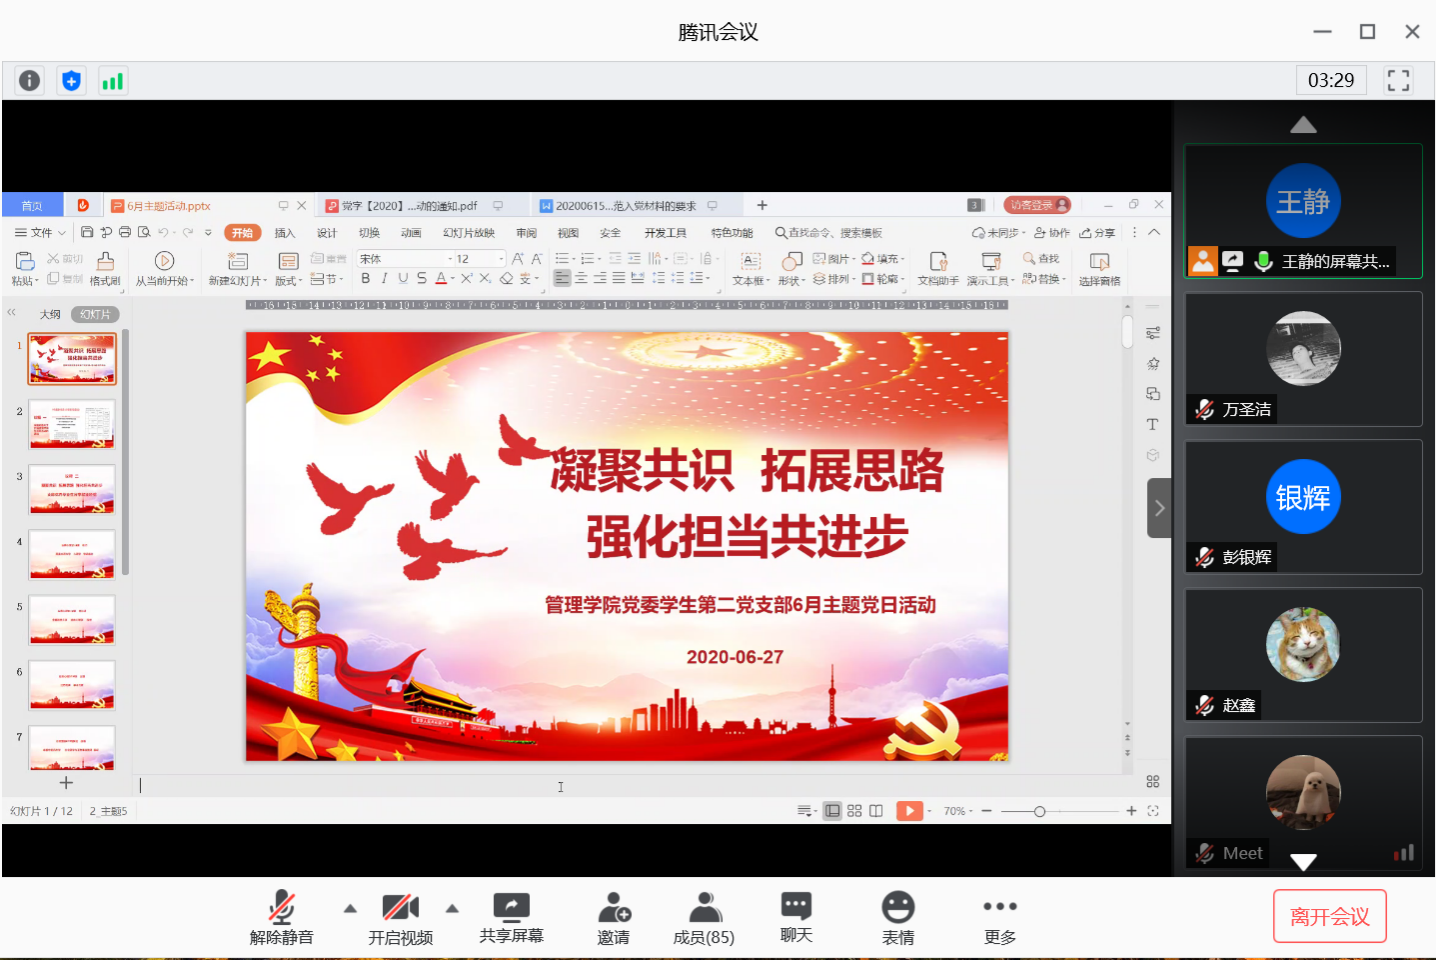The image size is (1437, 960).
Task: Go to WPS 首页 home tab
Action: click(x=32, y=206)
